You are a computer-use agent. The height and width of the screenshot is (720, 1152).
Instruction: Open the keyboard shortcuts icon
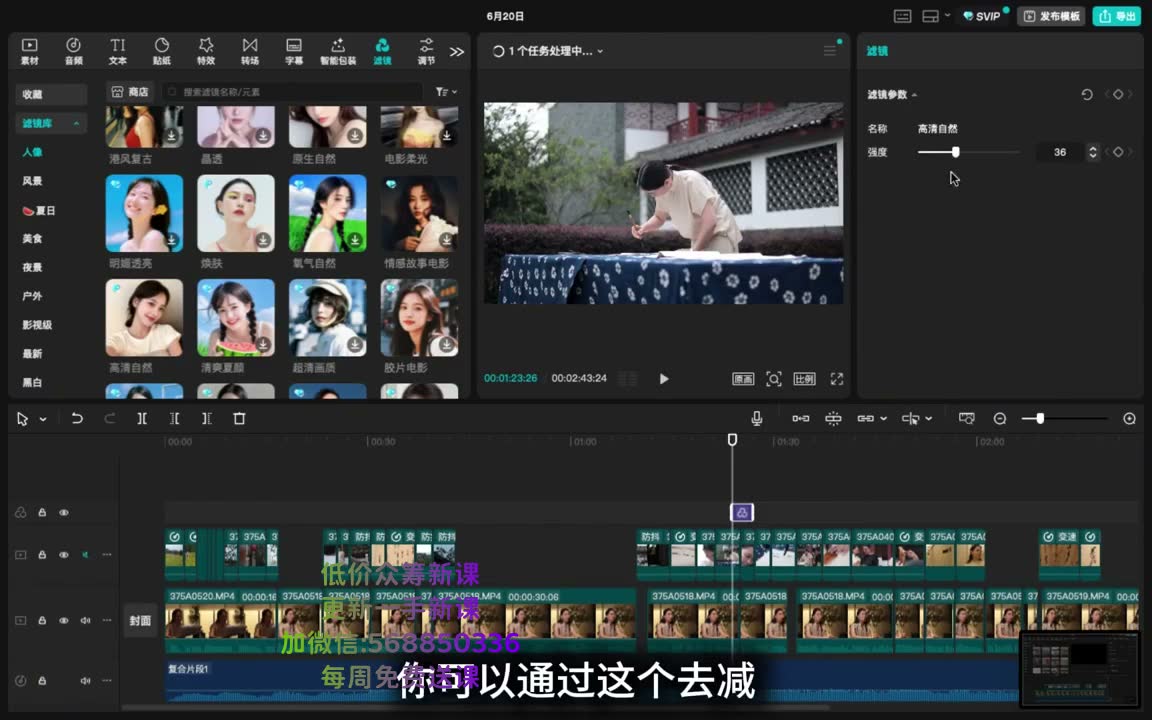[x=902, y=16]
